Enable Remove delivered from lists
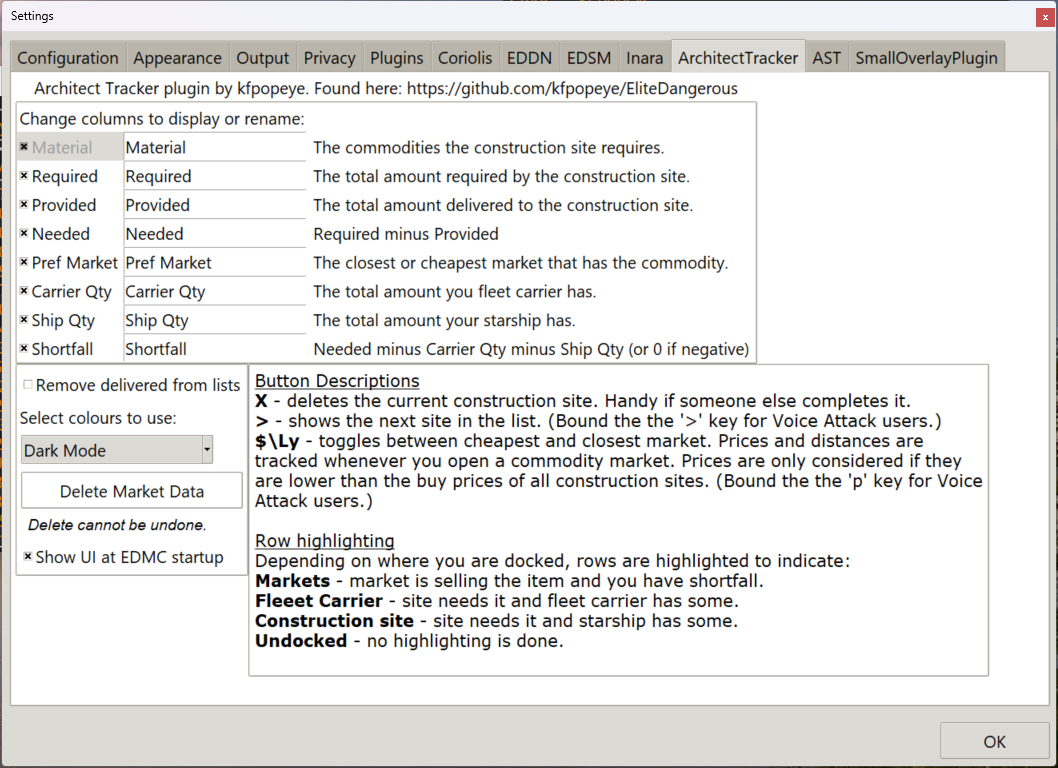The width and height of the screenshot is (1058, 768). [28, 385]
